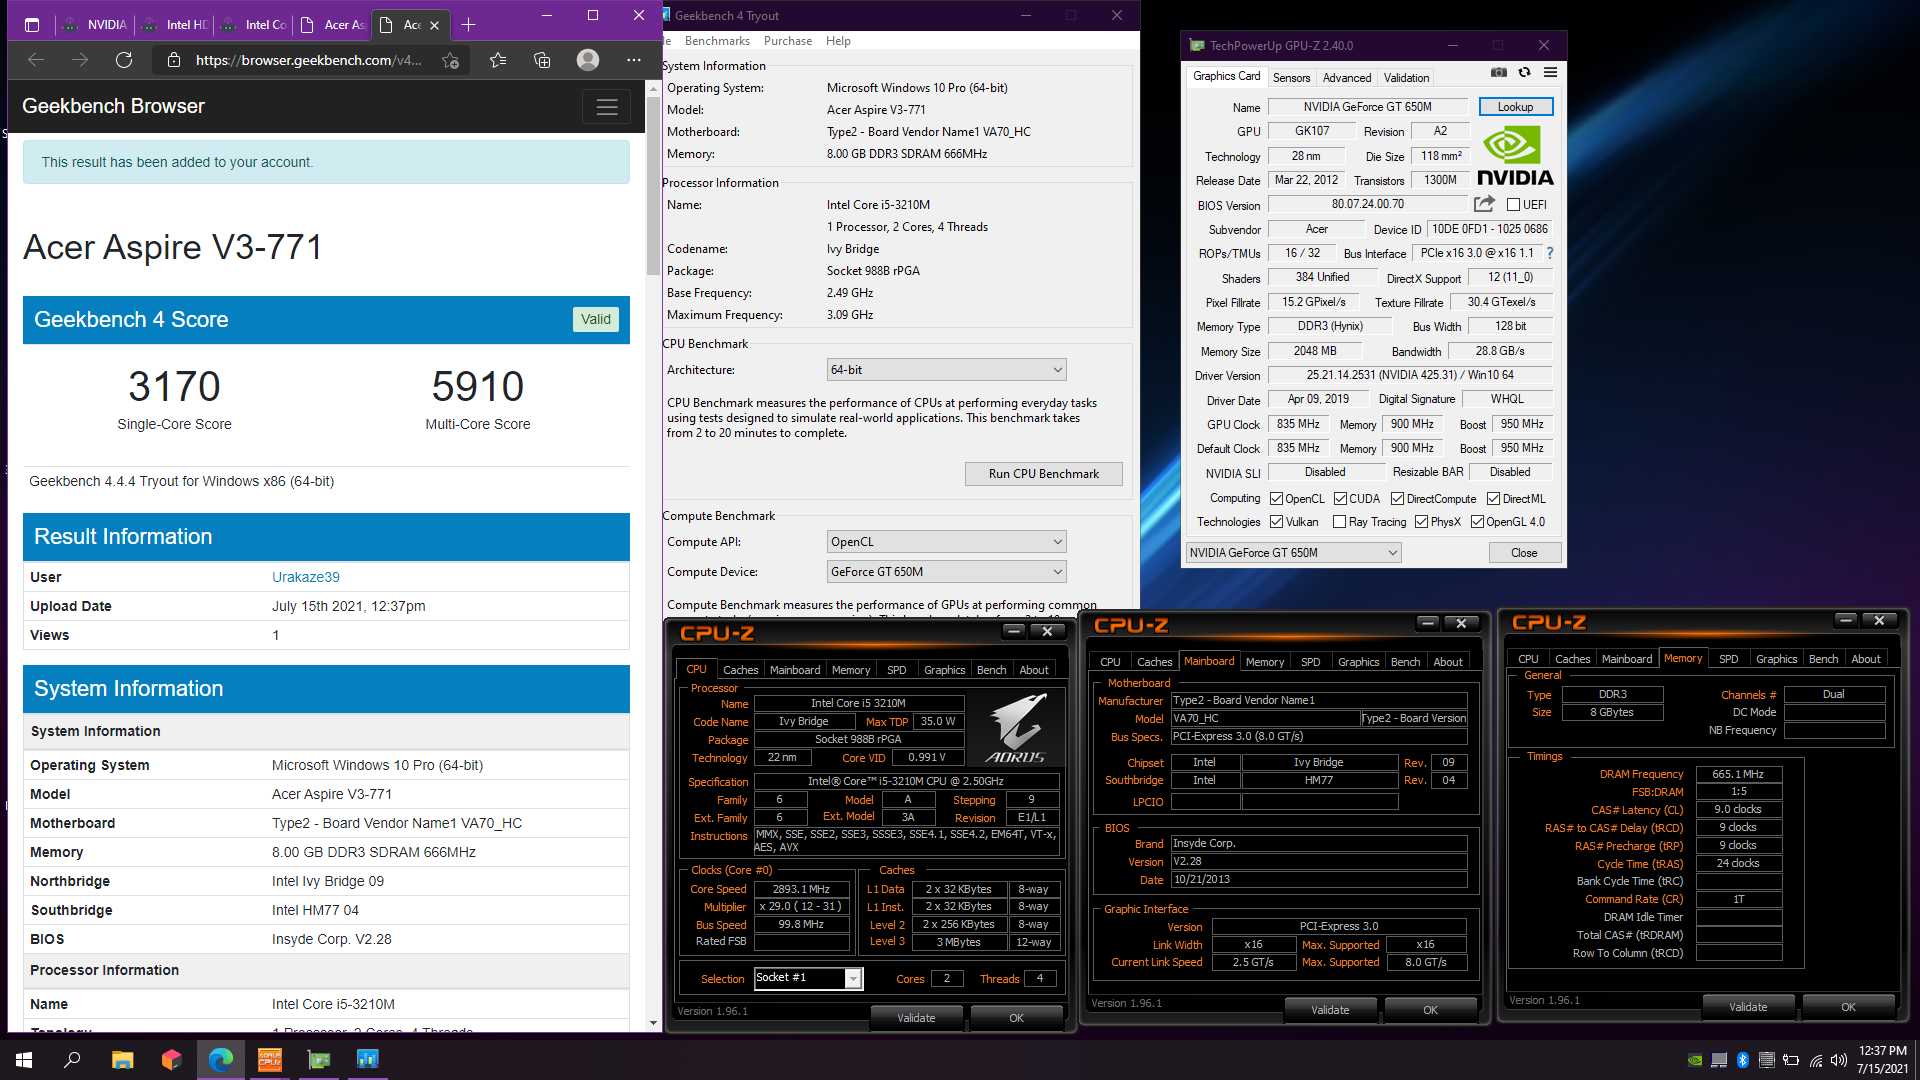Toggle the Vulkan checkbox
1920x1080 pixels.
(x=1276, y=522)
